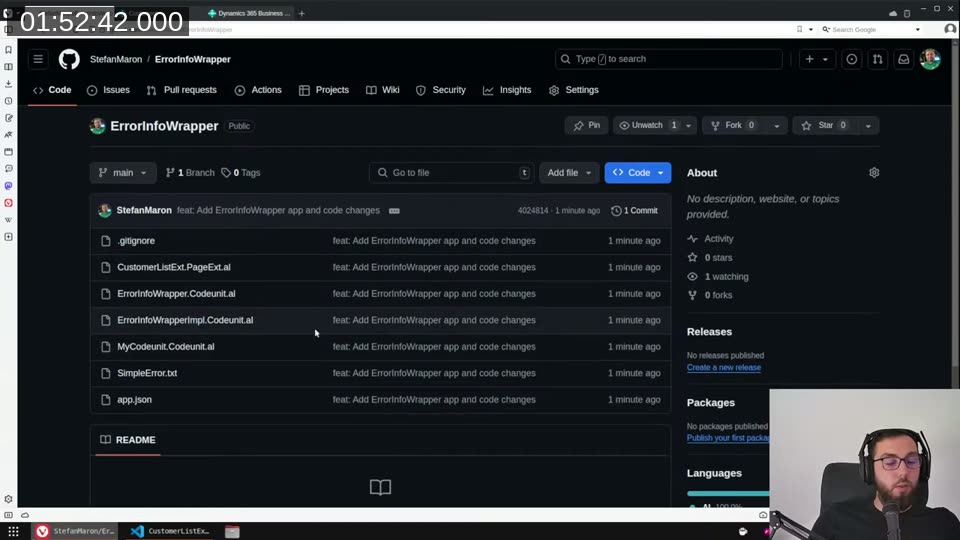
Task: Open Vivaldi notes panel icon
Action: 9,118
